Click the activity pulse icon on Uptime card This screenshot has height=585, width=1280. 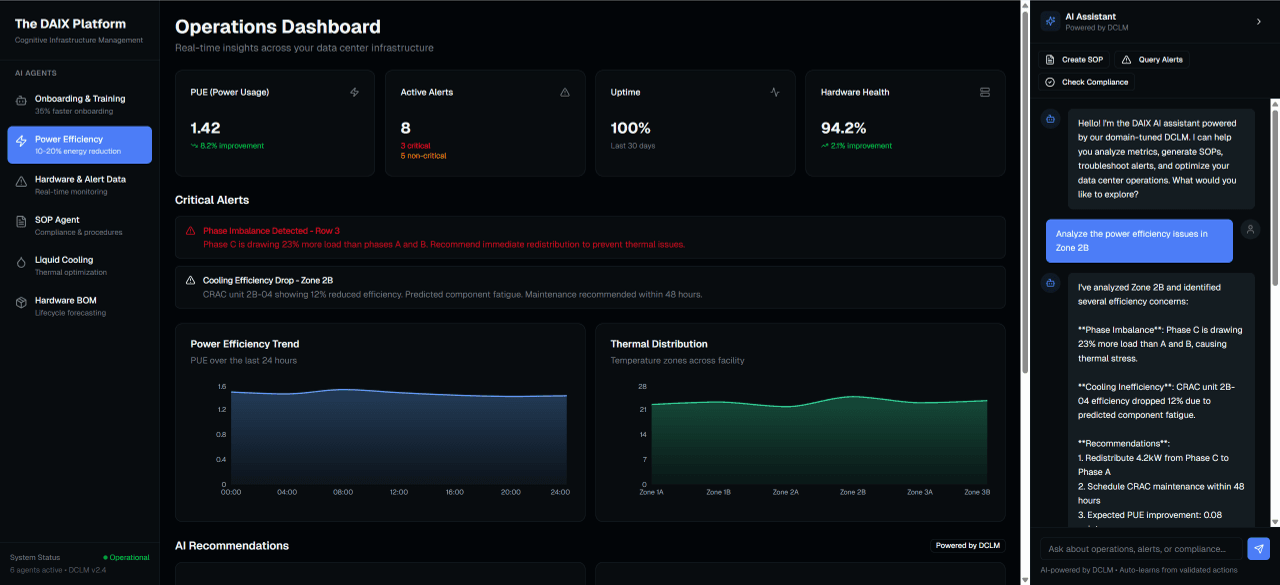click(x=775, y=91)
